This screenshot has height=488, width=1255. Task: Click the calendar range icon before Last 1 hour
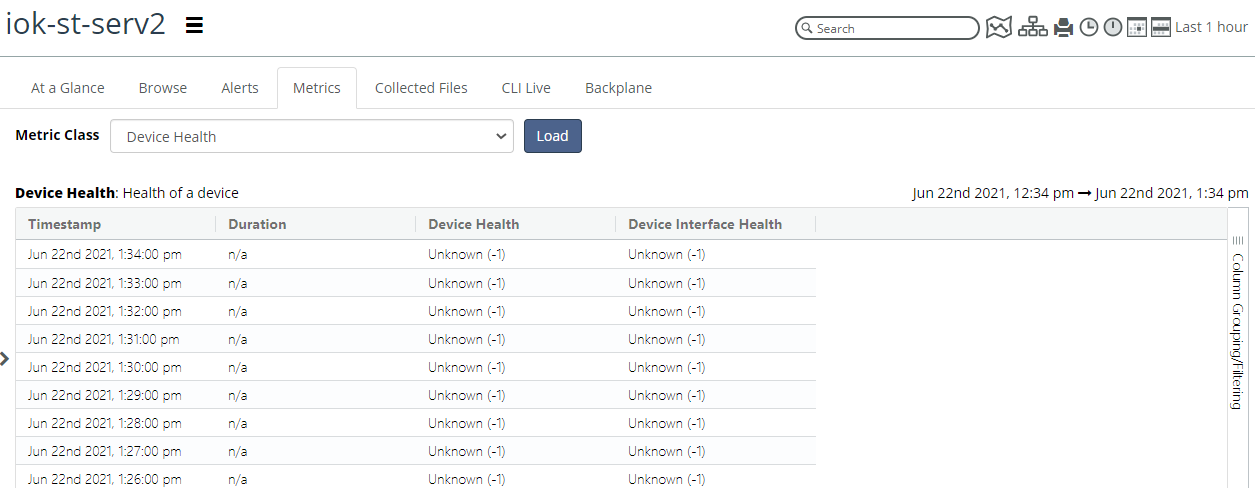[x=1161, y=27]
